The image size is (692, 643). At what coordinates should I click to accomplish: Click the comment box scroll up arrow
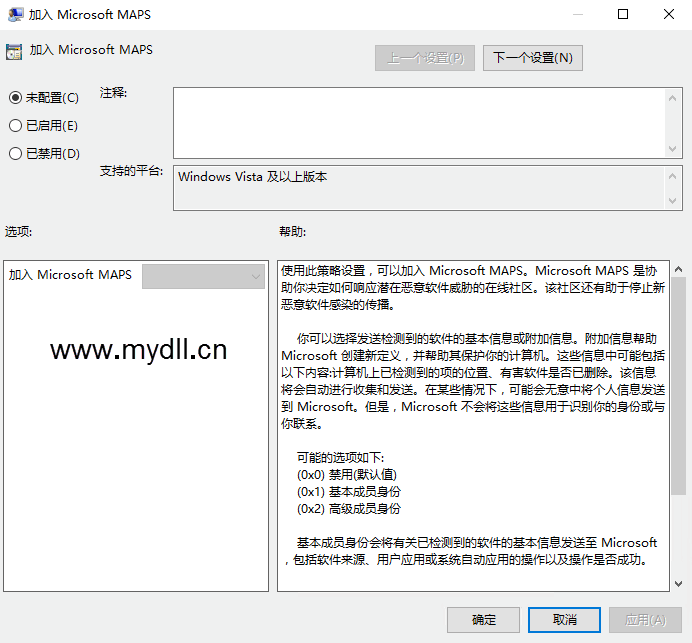pos(672,98)
